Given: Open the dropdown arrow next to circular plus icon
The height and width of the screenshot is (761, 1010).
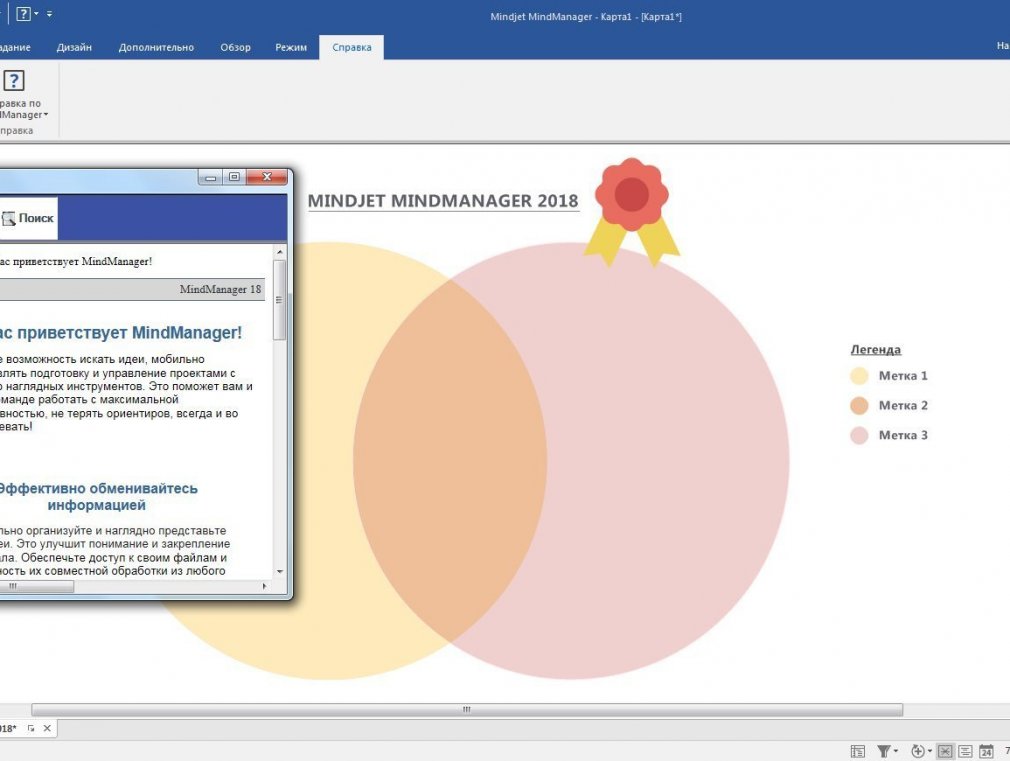Looking at the screenshot, I should (x=929, y=751).
